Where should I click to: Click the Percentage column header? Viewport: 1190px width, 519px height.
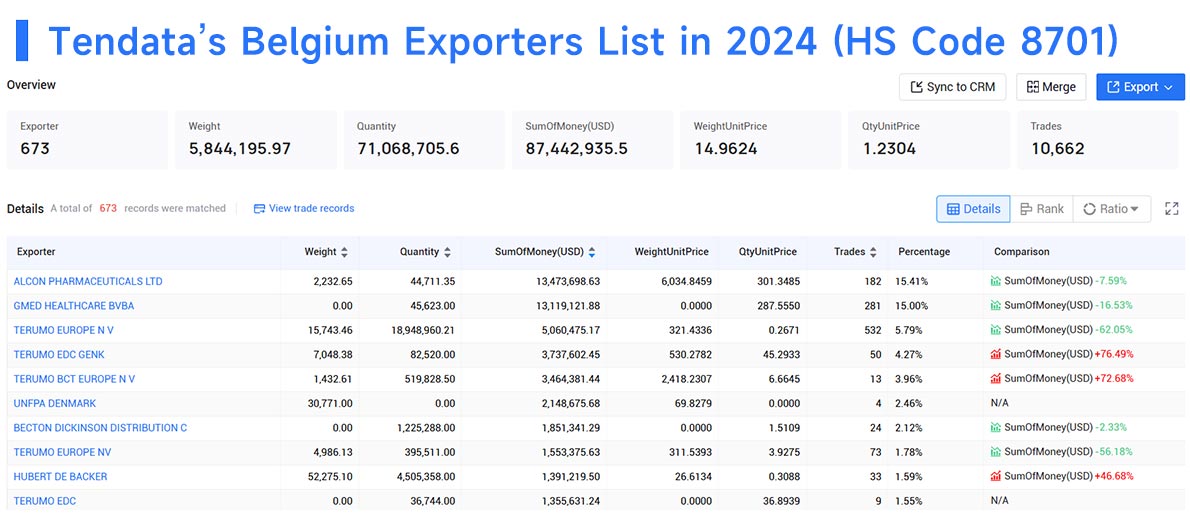pos(924,252)
